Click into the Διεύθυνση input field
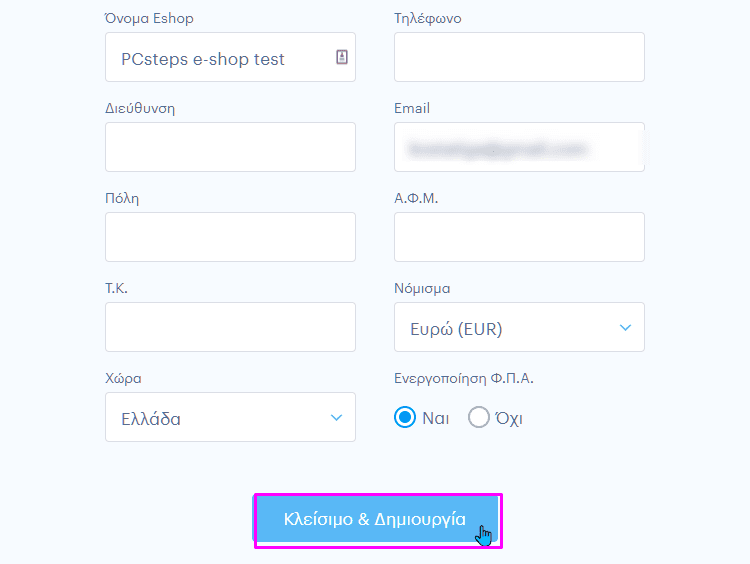 pos(230,147)
